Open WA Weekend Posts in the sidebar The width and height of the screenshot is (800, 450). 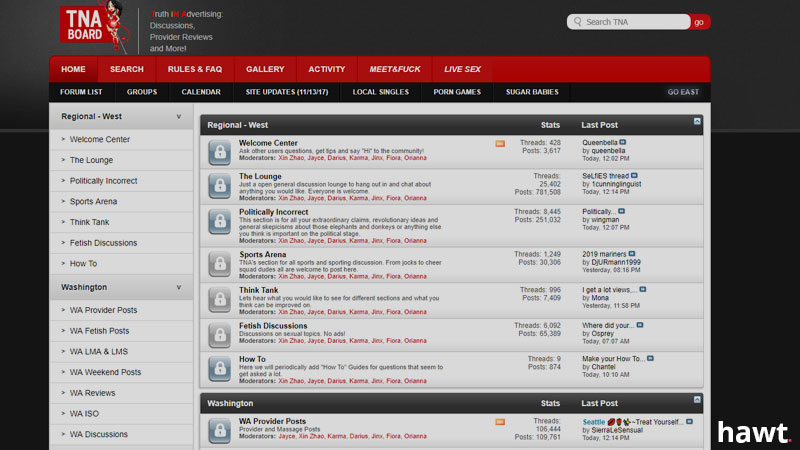(106, 372)
